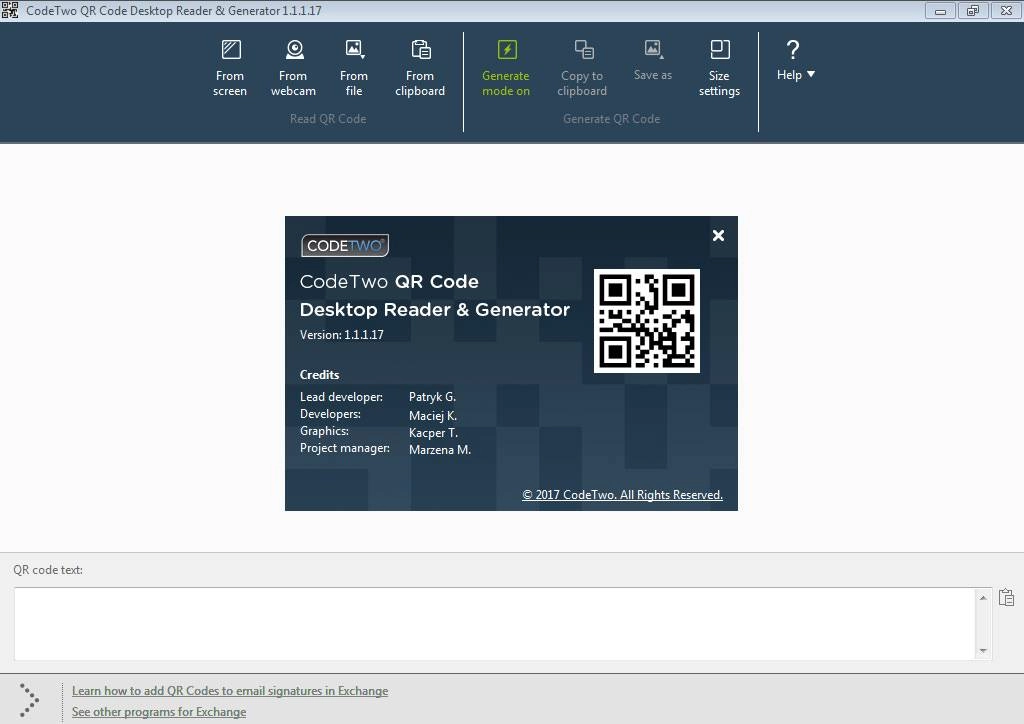1024x724 pixels.
Task: Click the CodeTwo logo in About dialog
Action: 345,245
